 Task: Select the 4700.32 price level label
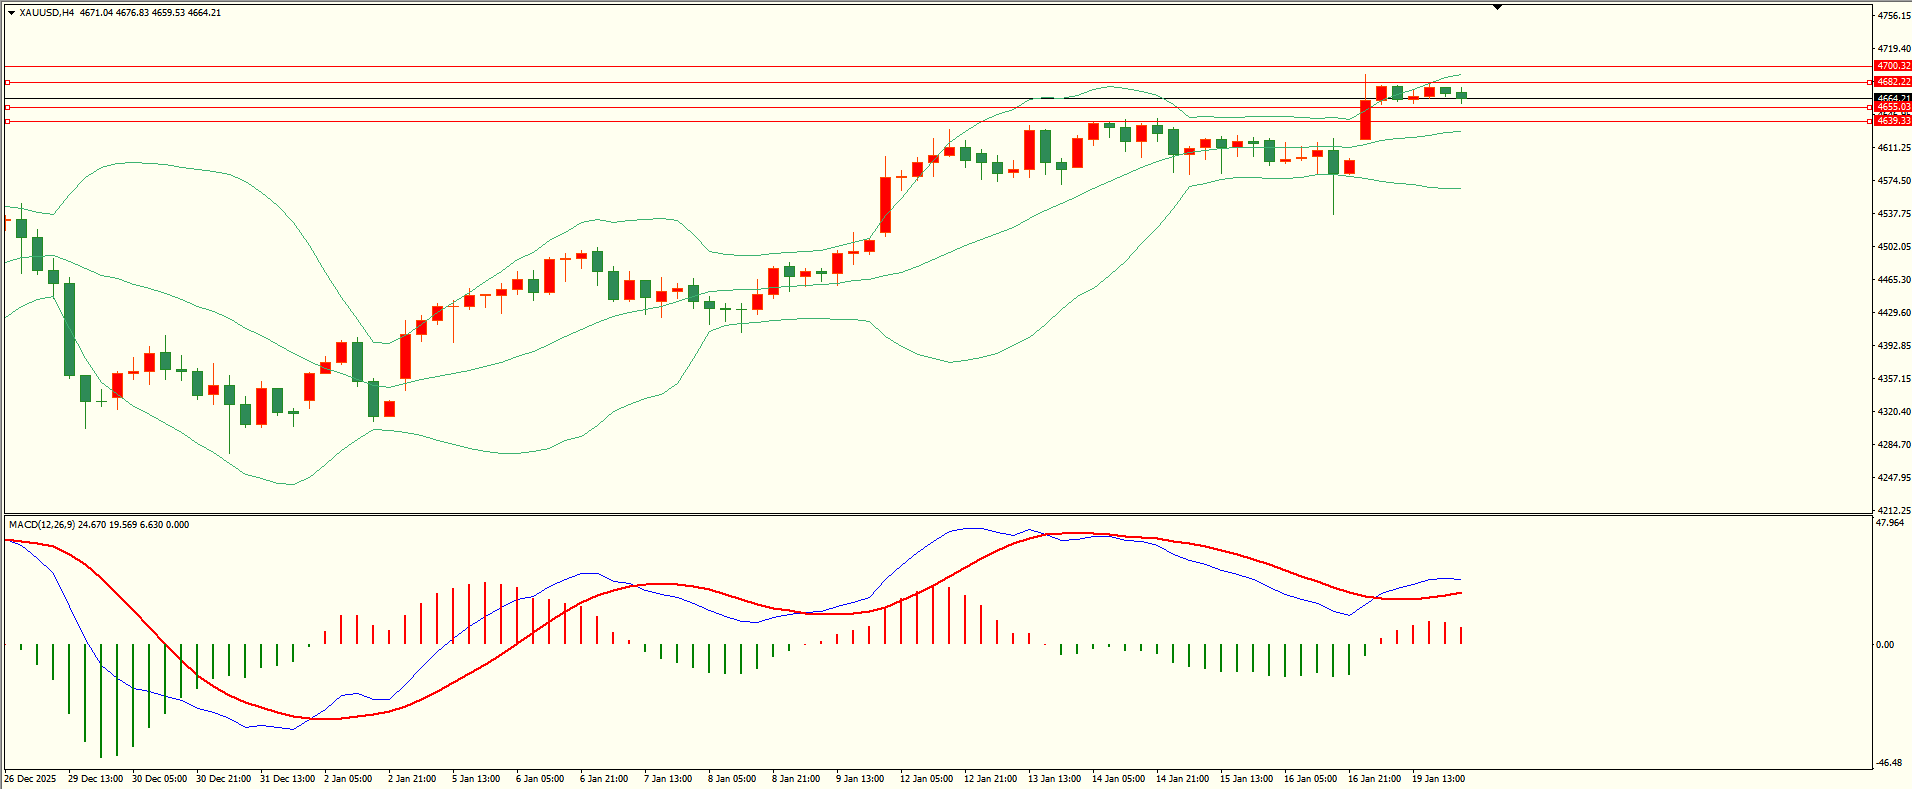(x=1893, y=66)
